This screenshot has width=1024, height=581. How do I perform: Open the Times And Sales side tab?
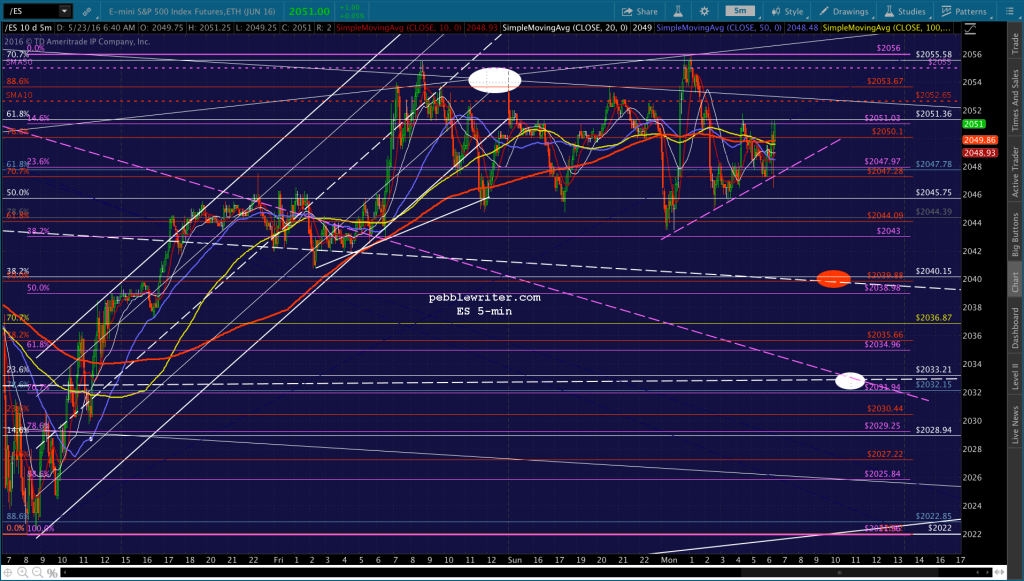click(x=1016, y=100)
